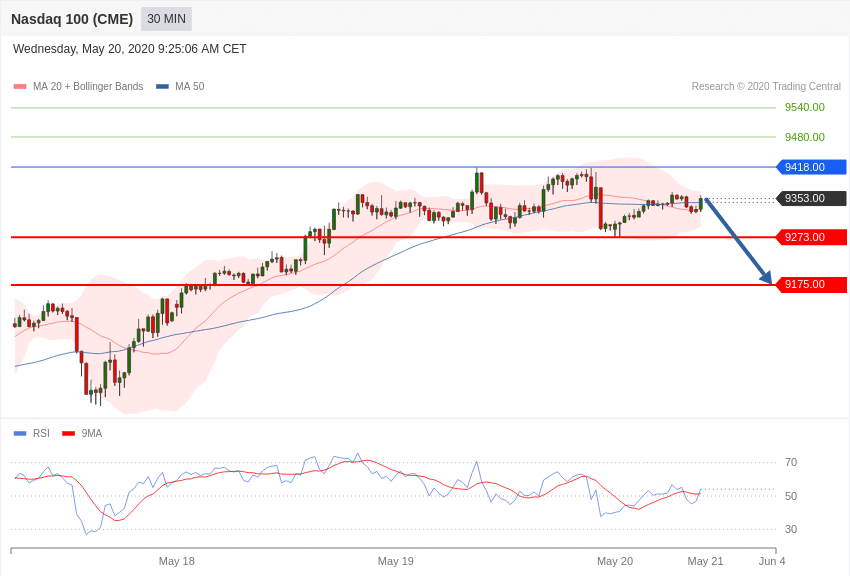Click the red 9273.00 support price tag
Image resolution: width=850 pixels, height=576 pixels.
tap(812, 237)
